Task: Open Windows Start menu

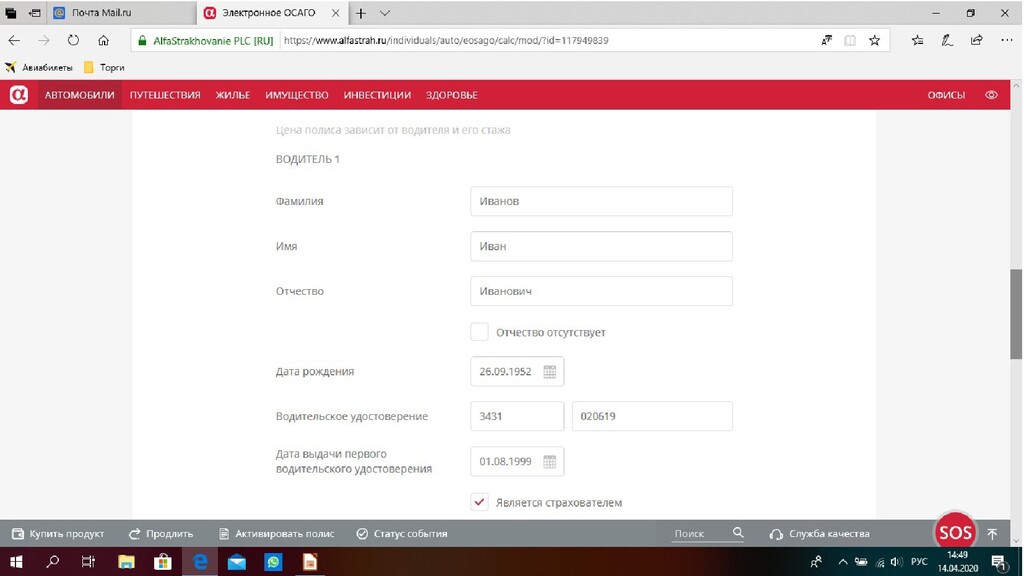Action: tap(16, 562)
